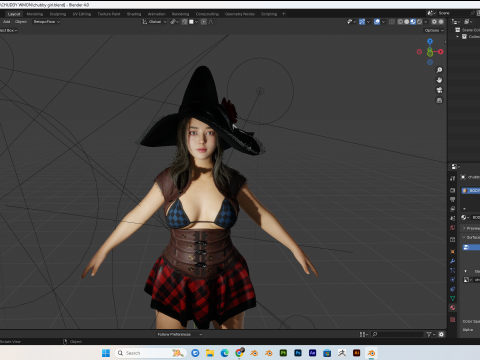Image resolution: width=480 pixels, height=360 pixels.
Task: Open the Compositing workspace tab
Action: point(207,14)
